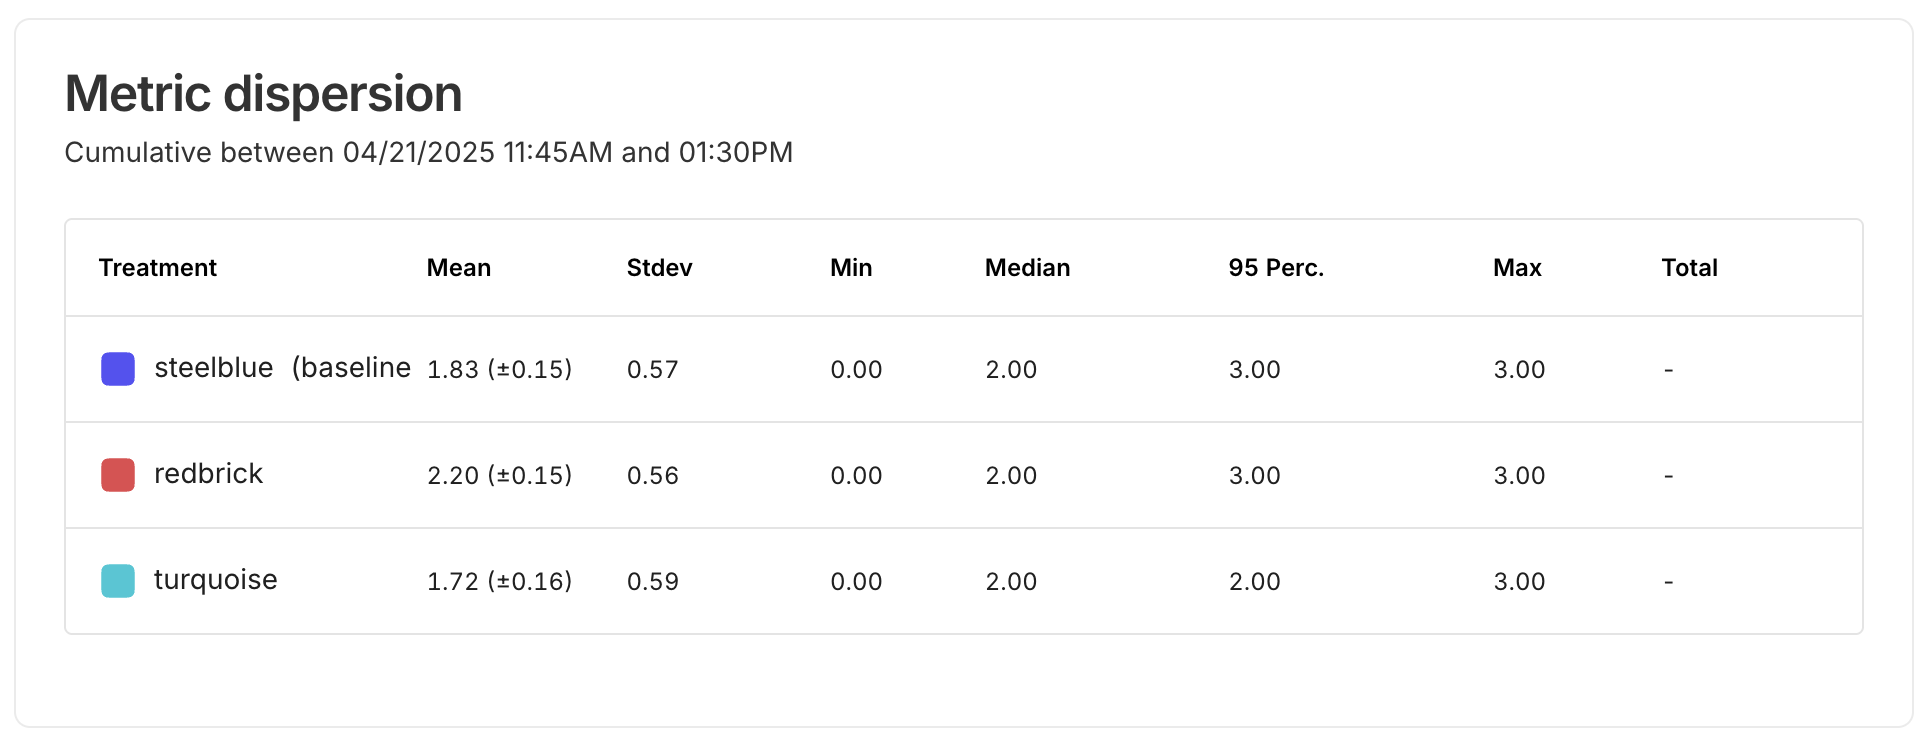The image size is (1932, 746).
Task: Select the redbrick treatment name
Action: pyautogui.click(x=208, y=474)
